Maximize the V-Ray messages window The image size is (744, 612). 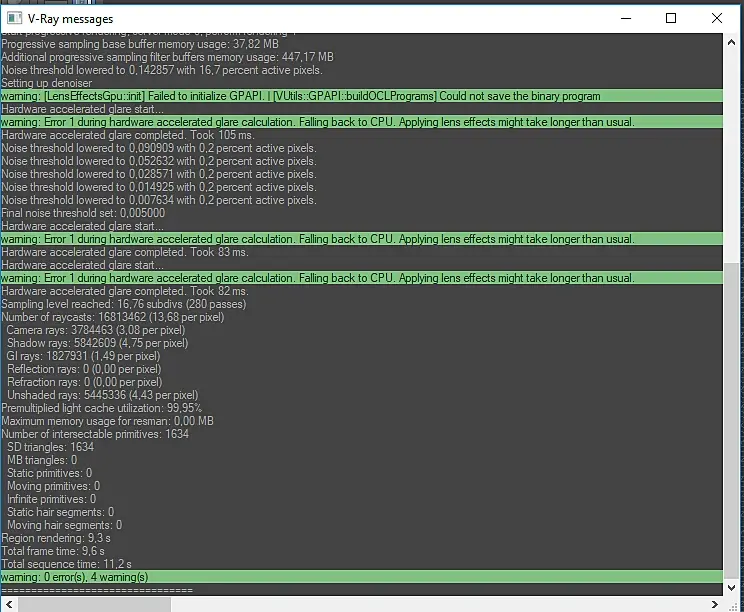coord(670,19)
